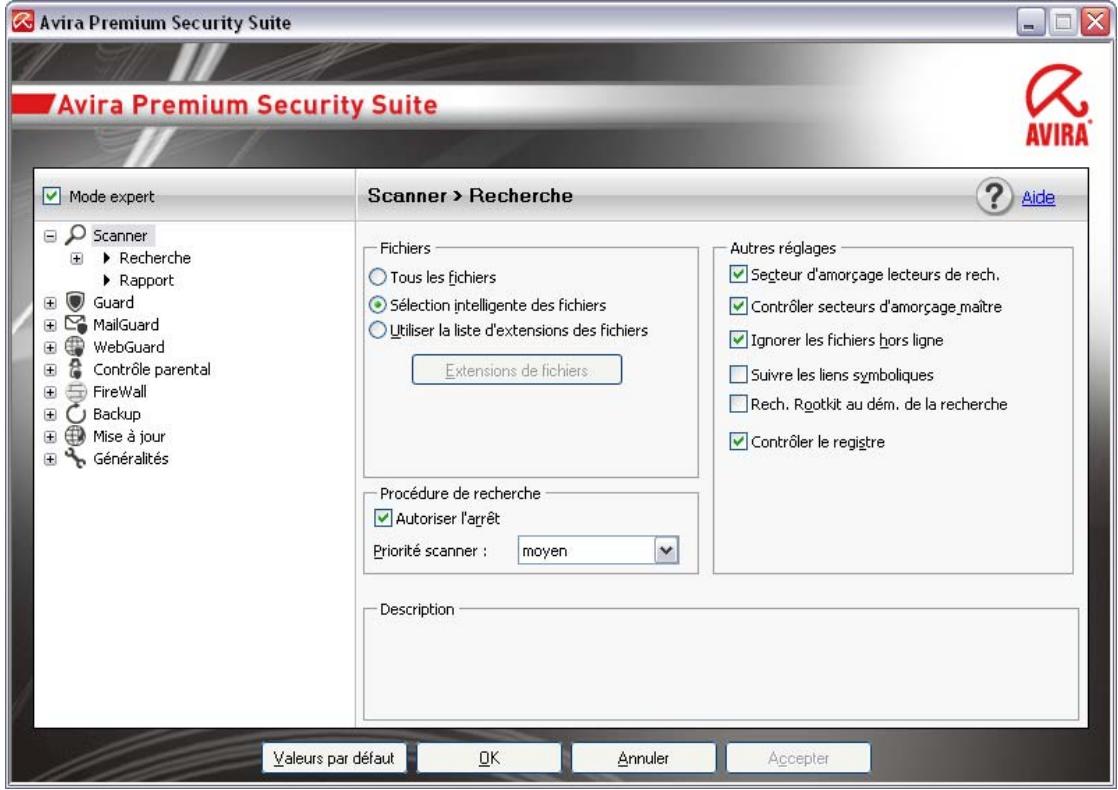The image size is (1118, 790).
Task: Expand the FireWall tree node
Action: [50, 392]
